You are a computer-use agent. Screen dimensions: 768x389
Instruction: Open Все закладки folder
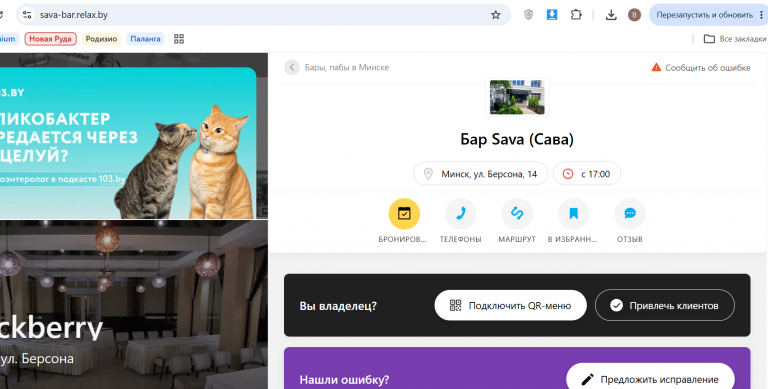click(735, 39)
